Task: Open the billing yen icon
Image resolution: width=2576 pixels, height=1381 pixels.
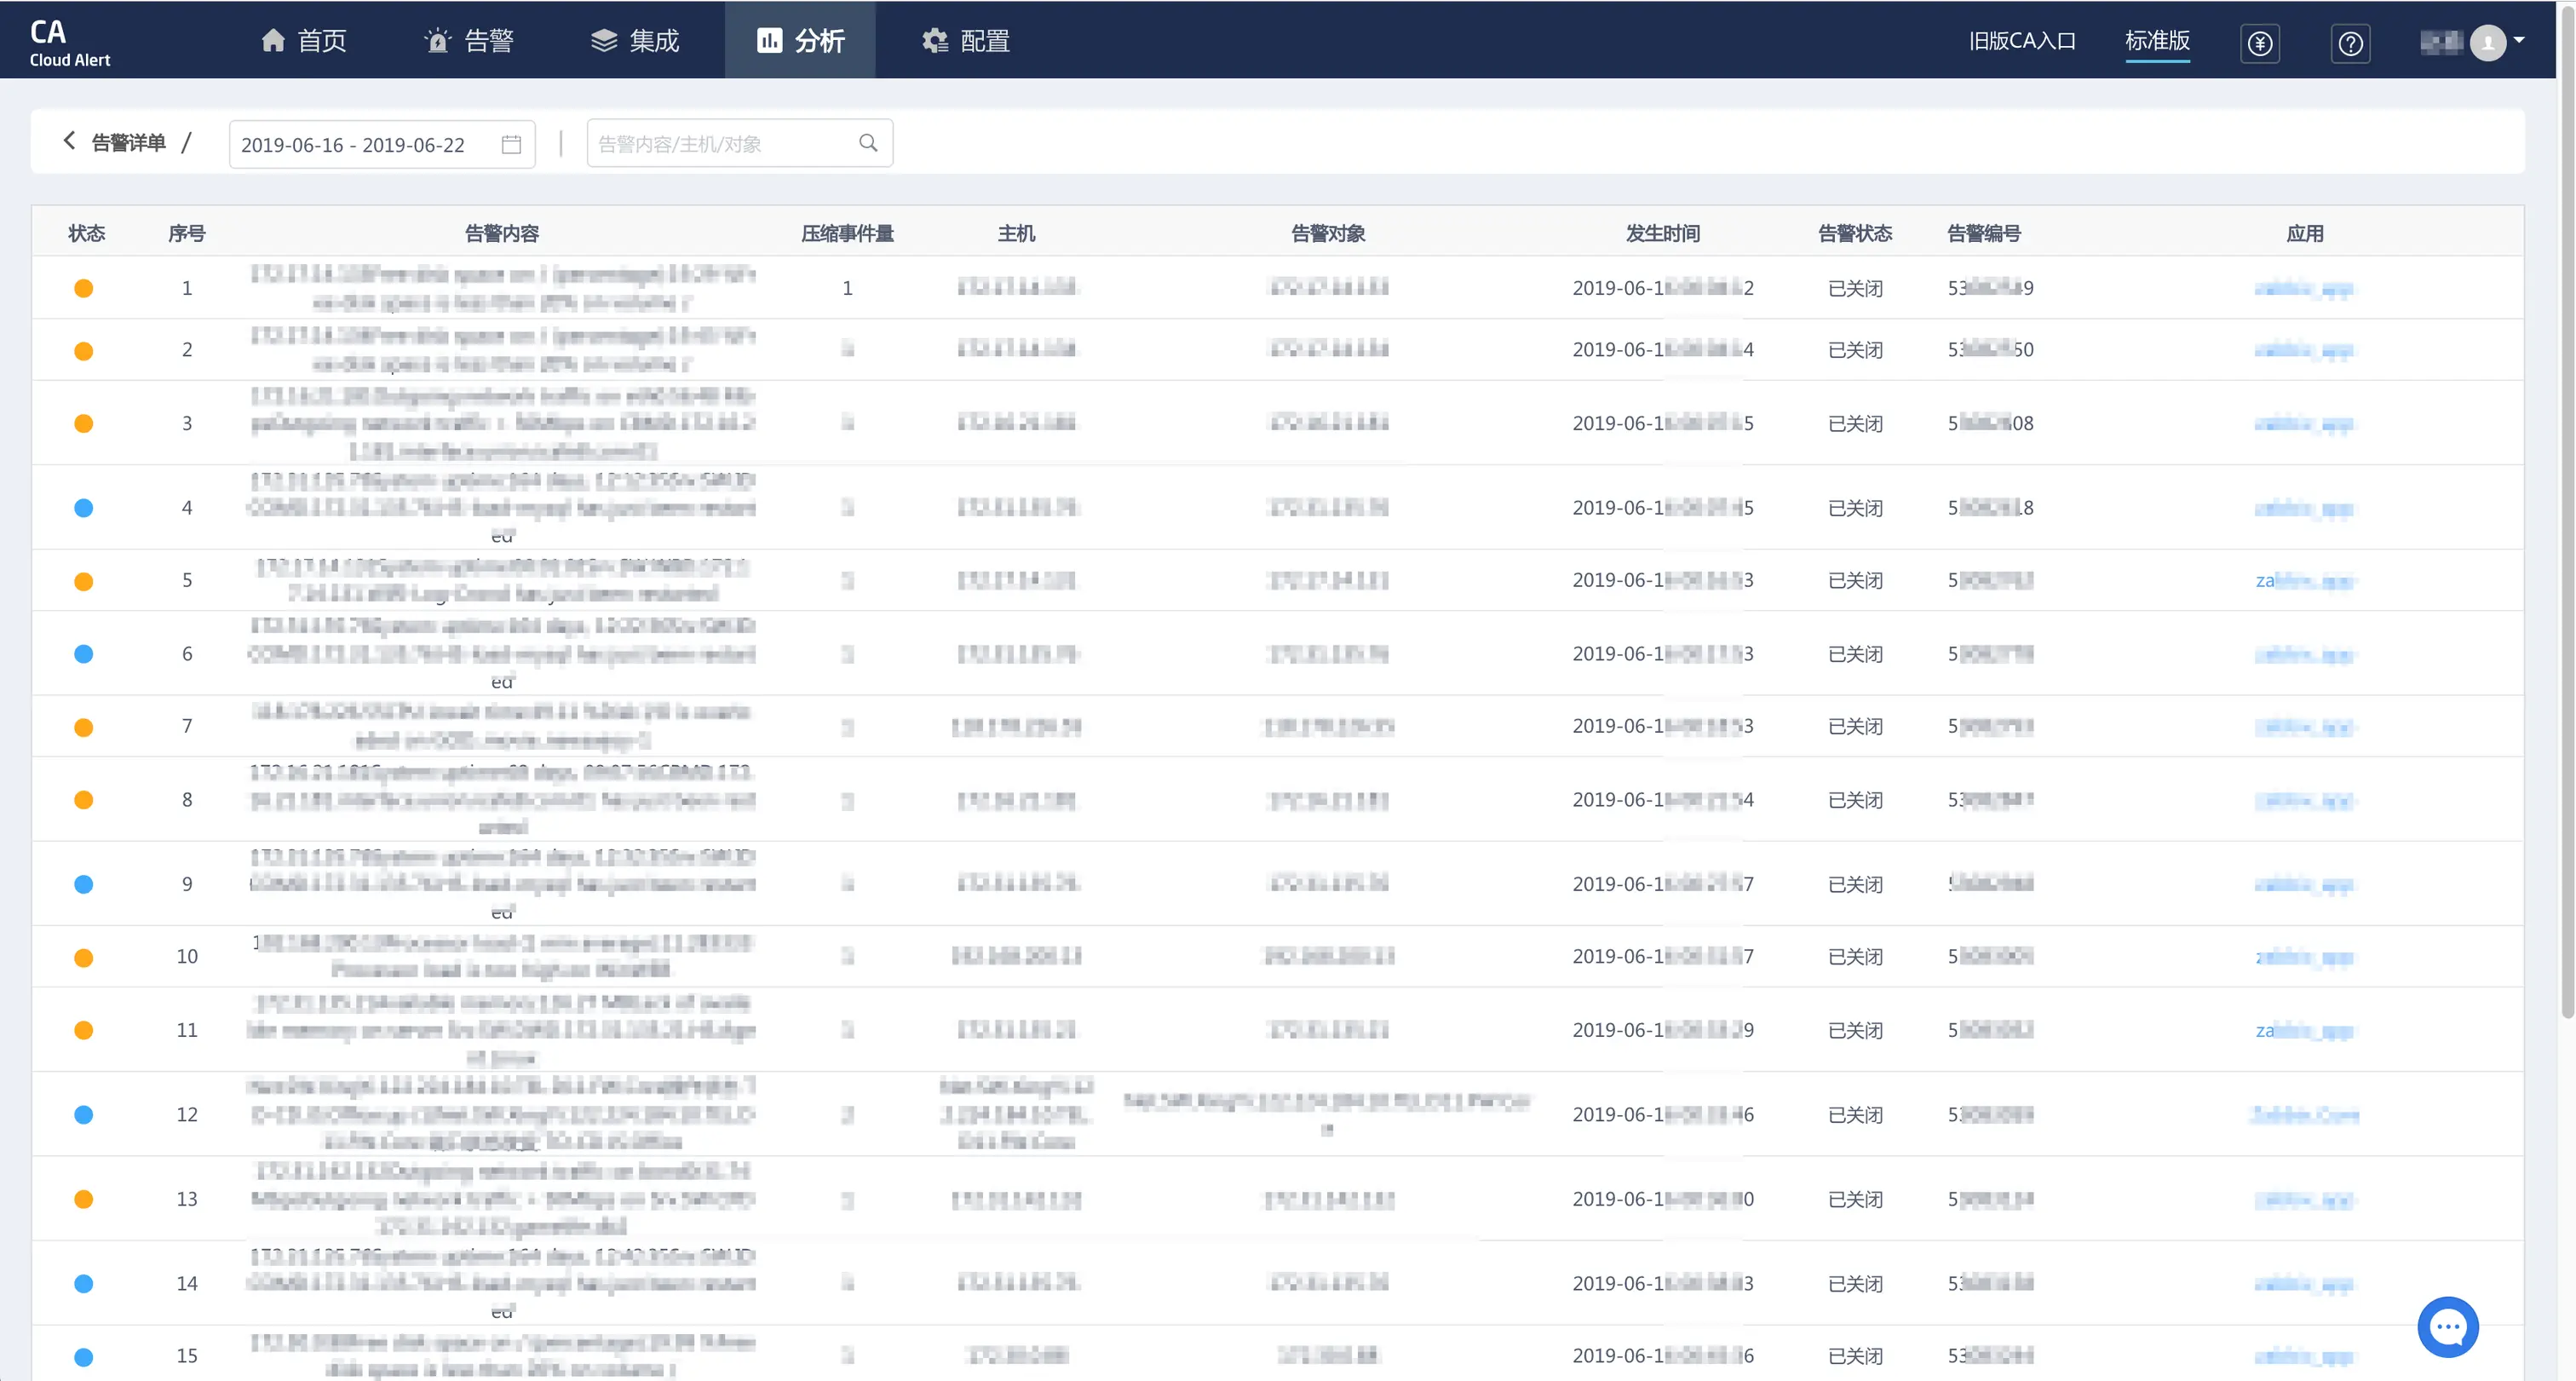Action: point(2259,43)
